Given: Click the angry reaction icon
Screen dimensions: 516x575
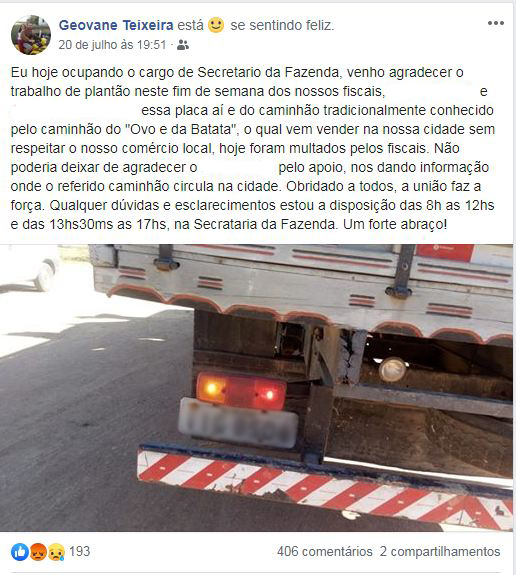Looking at the screenshot, I should click(x=38, y=552).
